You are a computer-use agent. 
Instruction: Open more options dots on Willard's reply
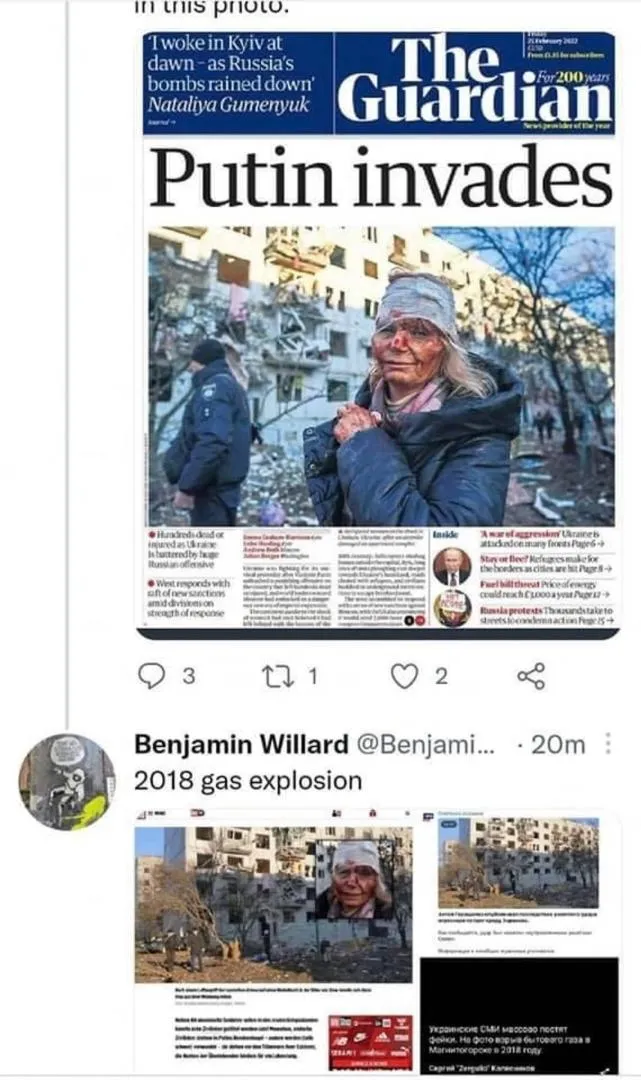tap(606, 745)
